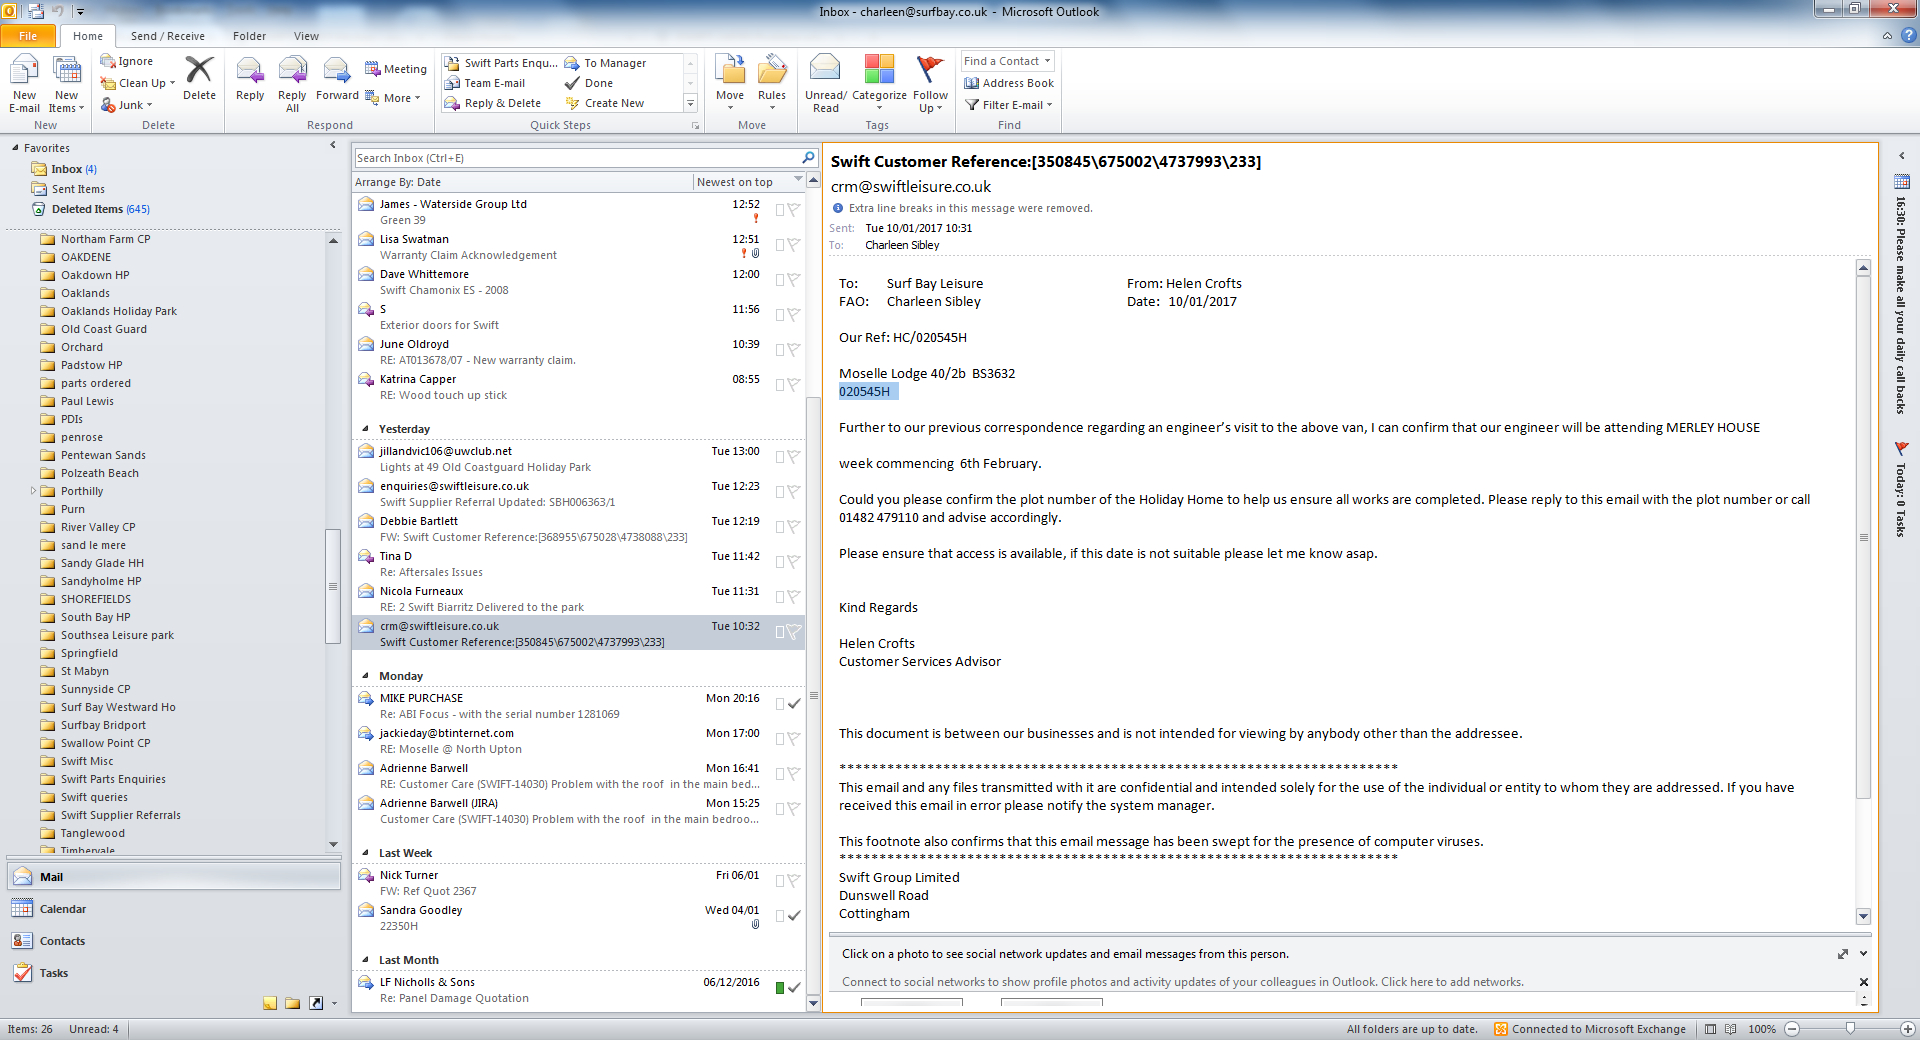
Task: Open the Categorize color menu
Action: 879,84
